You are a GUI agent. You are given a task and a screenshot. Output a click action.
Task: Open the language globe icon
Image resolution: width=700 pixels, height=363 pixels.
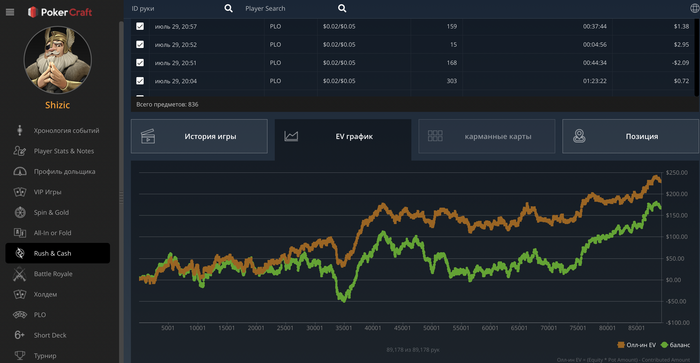point(695,8)
